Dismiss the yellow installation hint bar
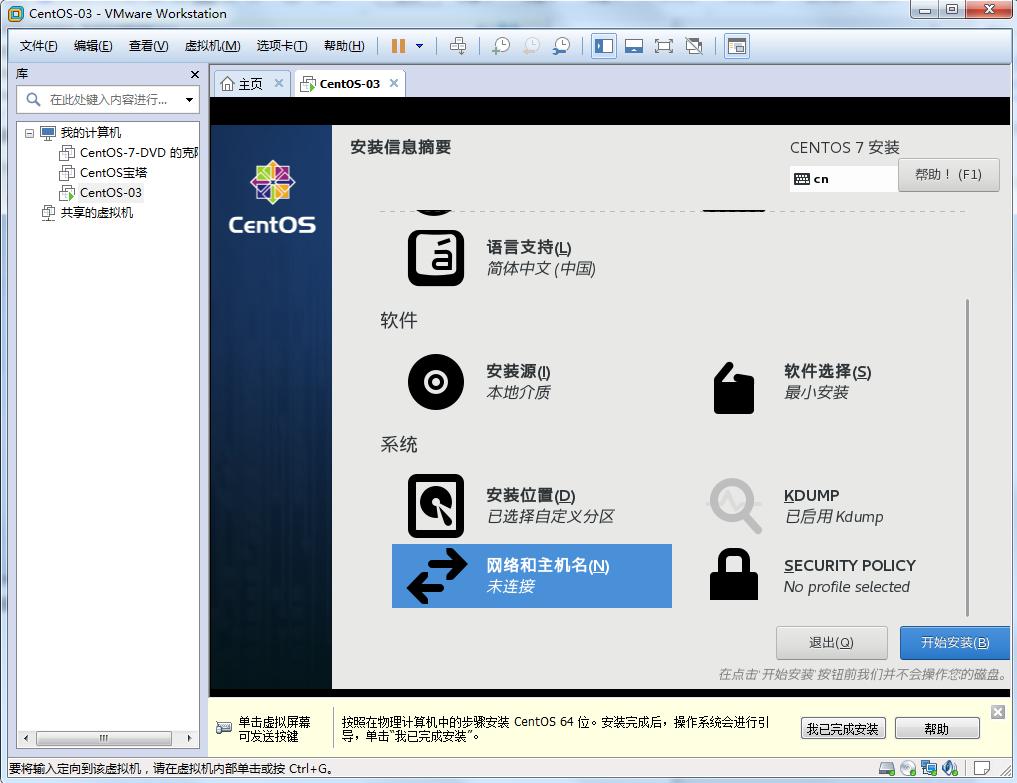Viewport: 1017px width, 783px height. (998, 712)
